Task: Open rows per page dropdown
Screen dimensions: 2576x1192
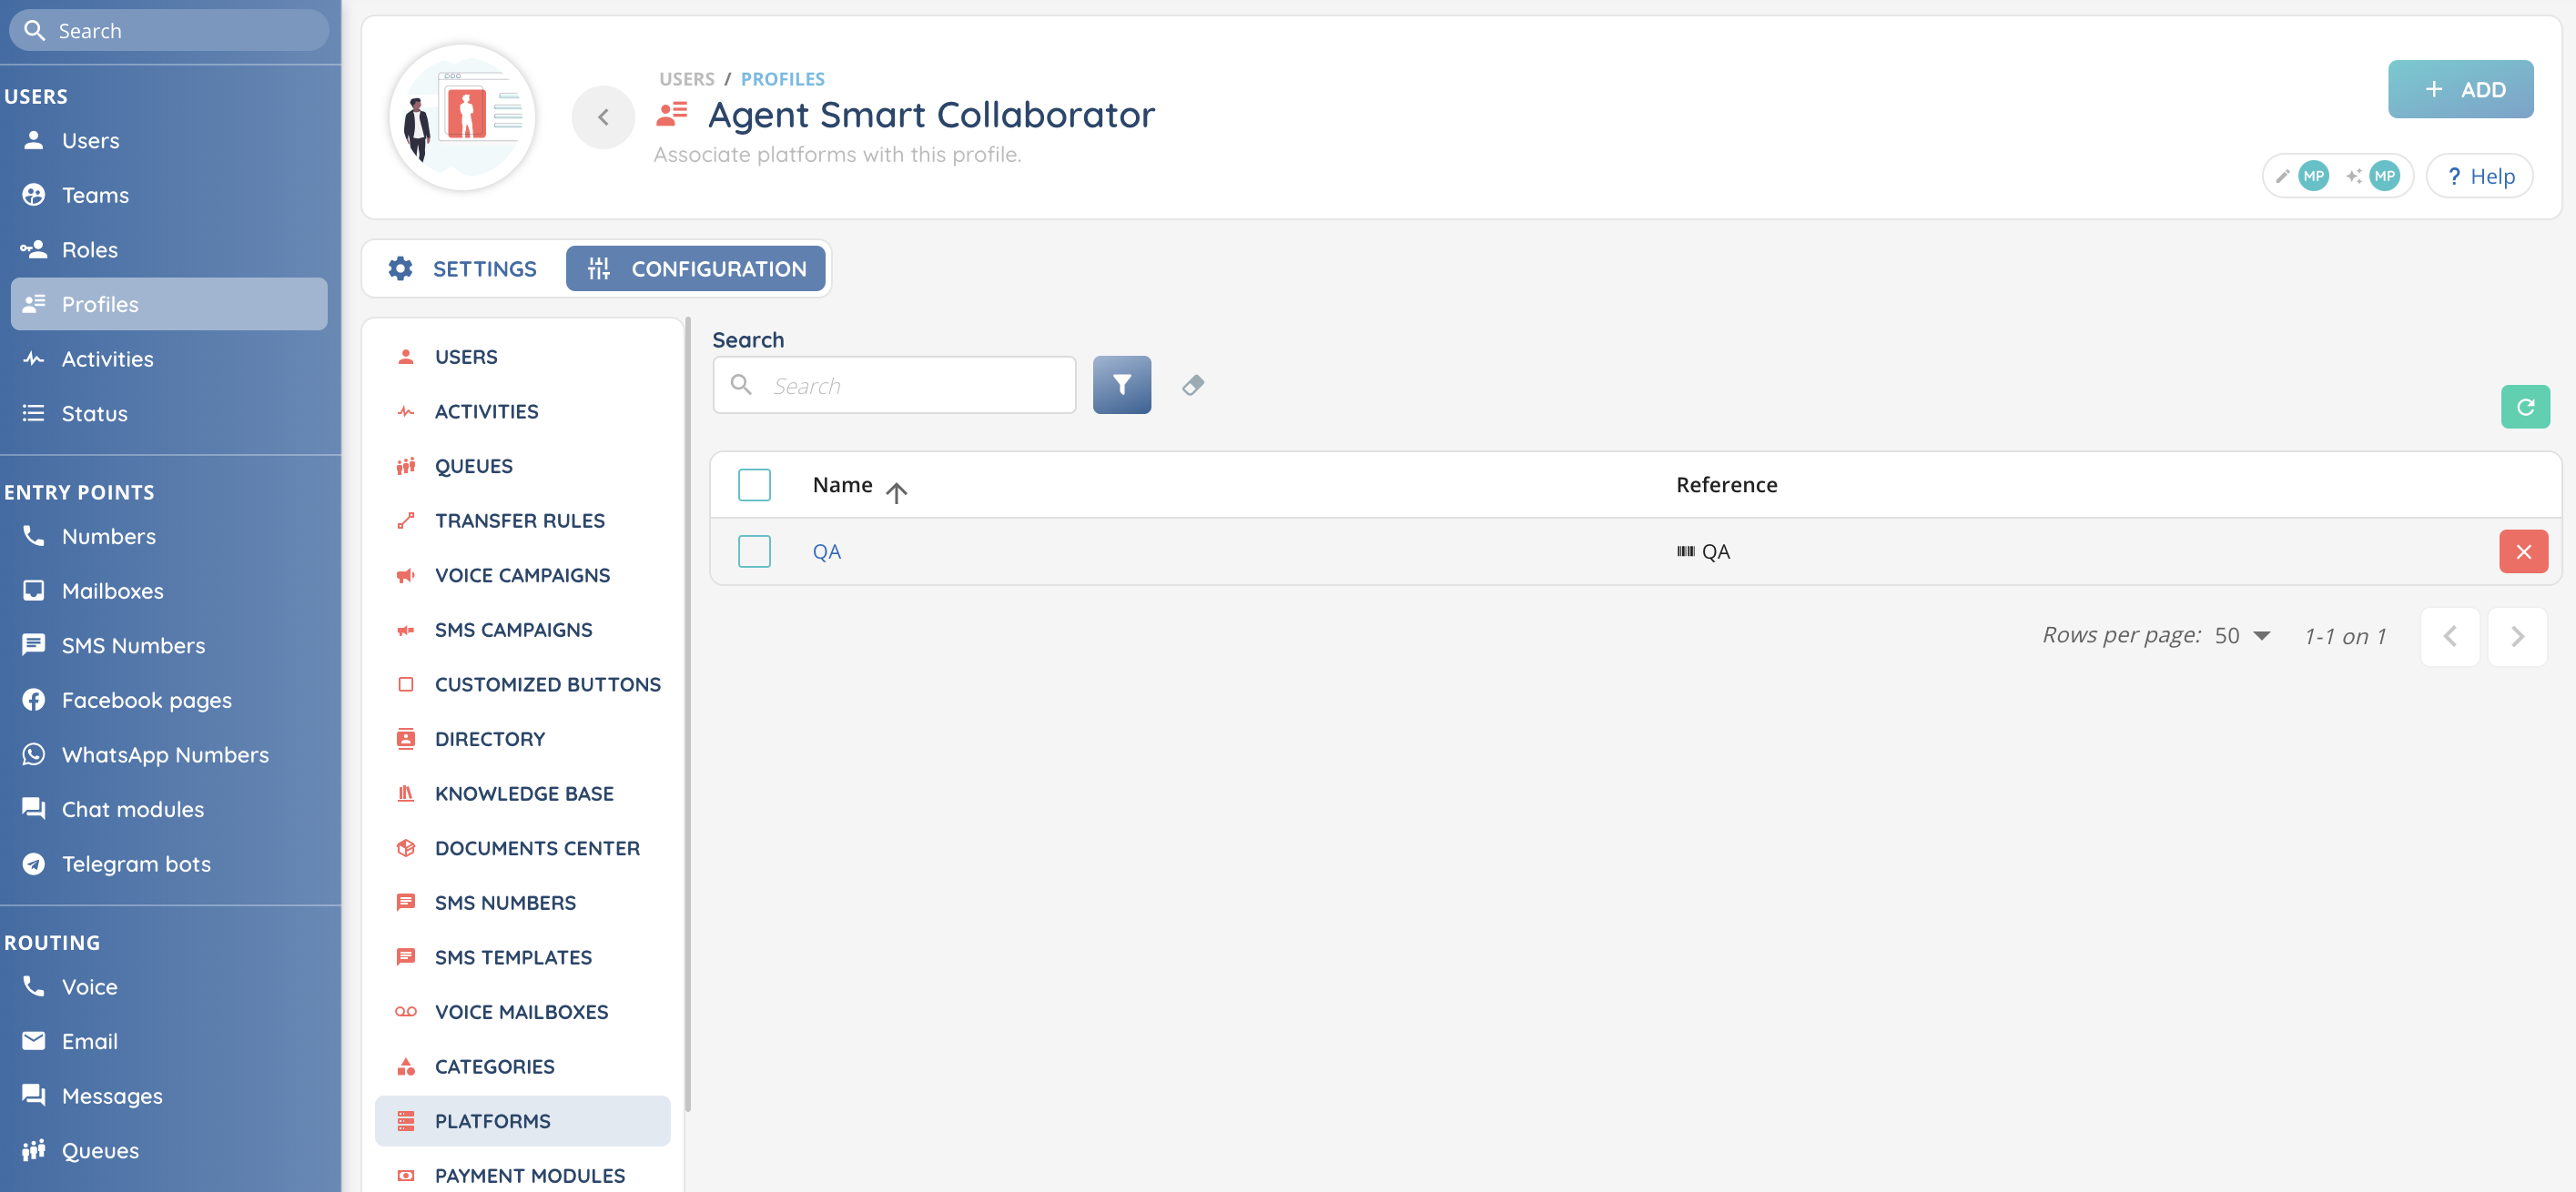Action: (2241, 636)
